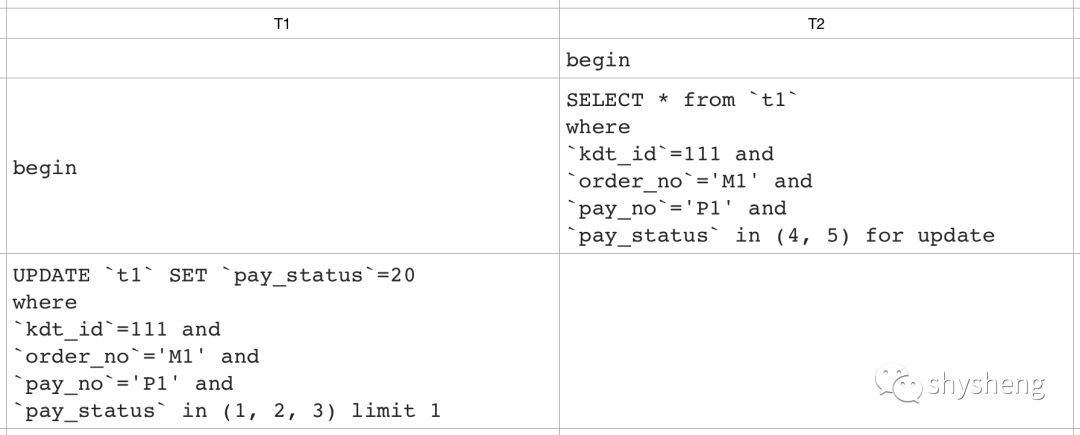1080x435 pixels.
Task: Click the `kdt_id`=111 line in T1
Action: click(116, 329)
